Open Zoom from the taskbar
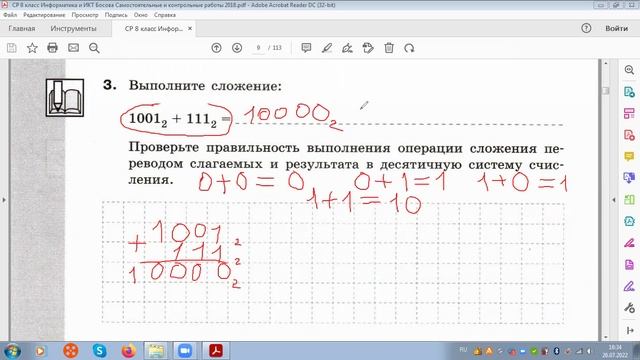This screenshot has height=360, width=640. click(185, 351)
